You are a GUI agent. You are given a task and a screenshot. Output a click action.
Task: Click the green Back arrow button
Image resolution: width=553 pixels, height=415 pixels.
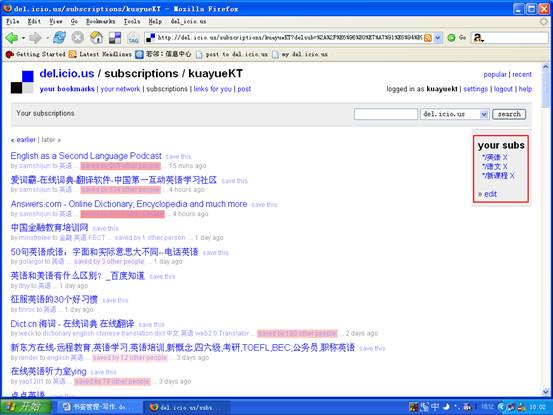(x=12, y=37)
